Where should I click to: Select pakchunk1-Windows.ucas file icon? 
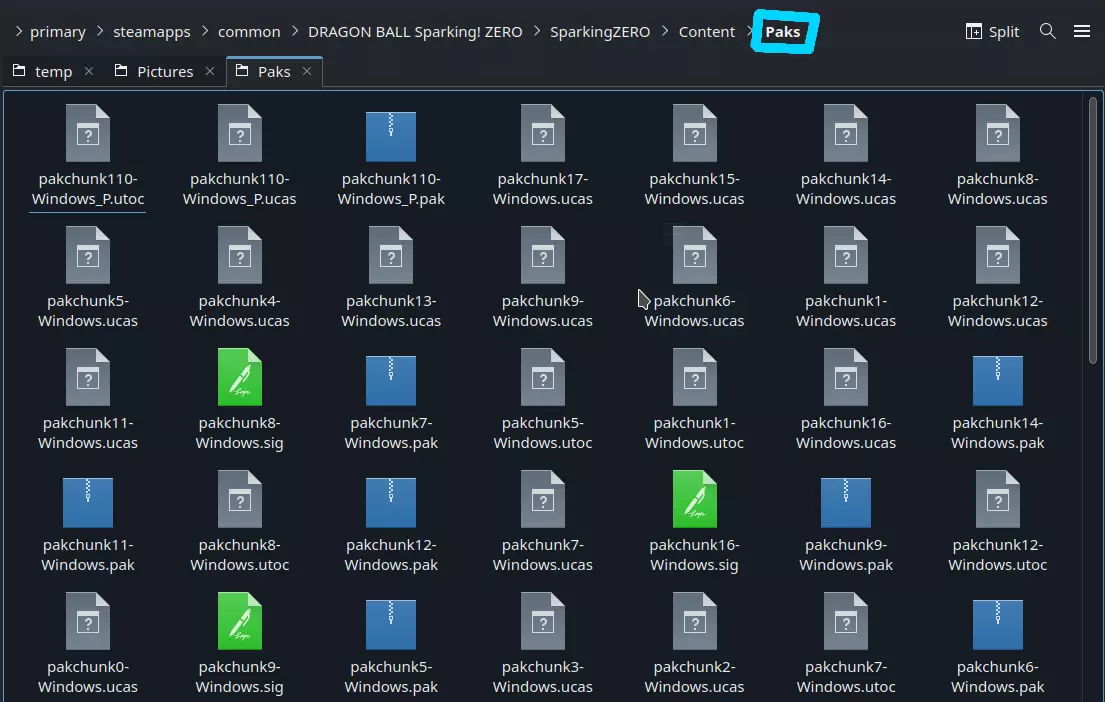tap(846, 255)
